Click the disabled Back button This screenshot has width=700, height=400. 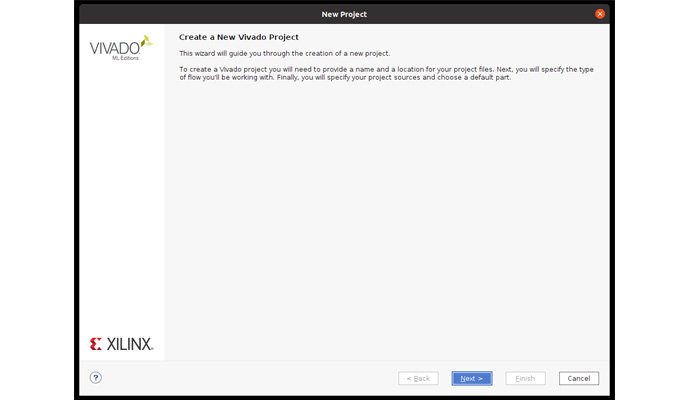coord(418,378)
